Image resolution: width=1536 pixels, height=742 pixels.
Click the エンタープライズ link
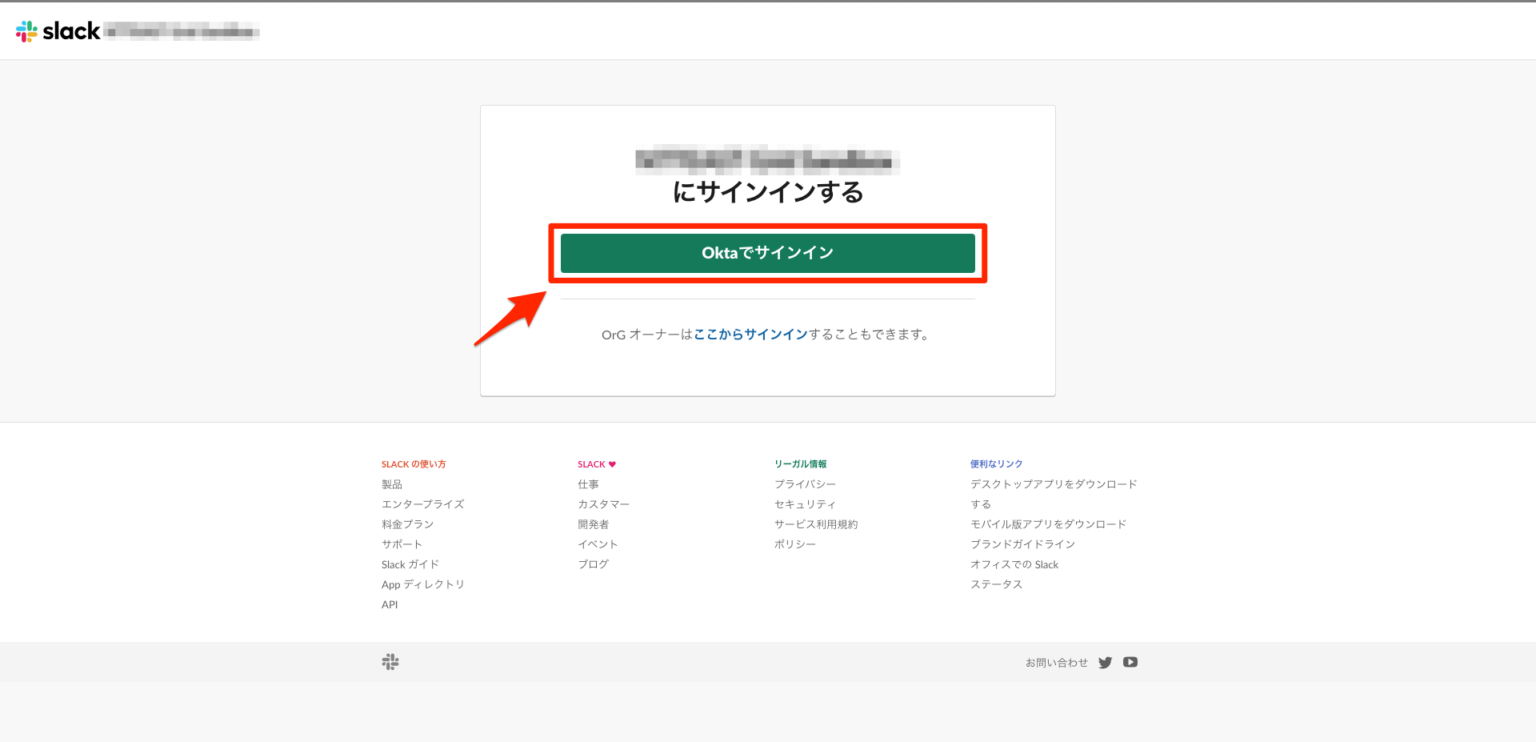pyautogui.click(x=423, y=504)
